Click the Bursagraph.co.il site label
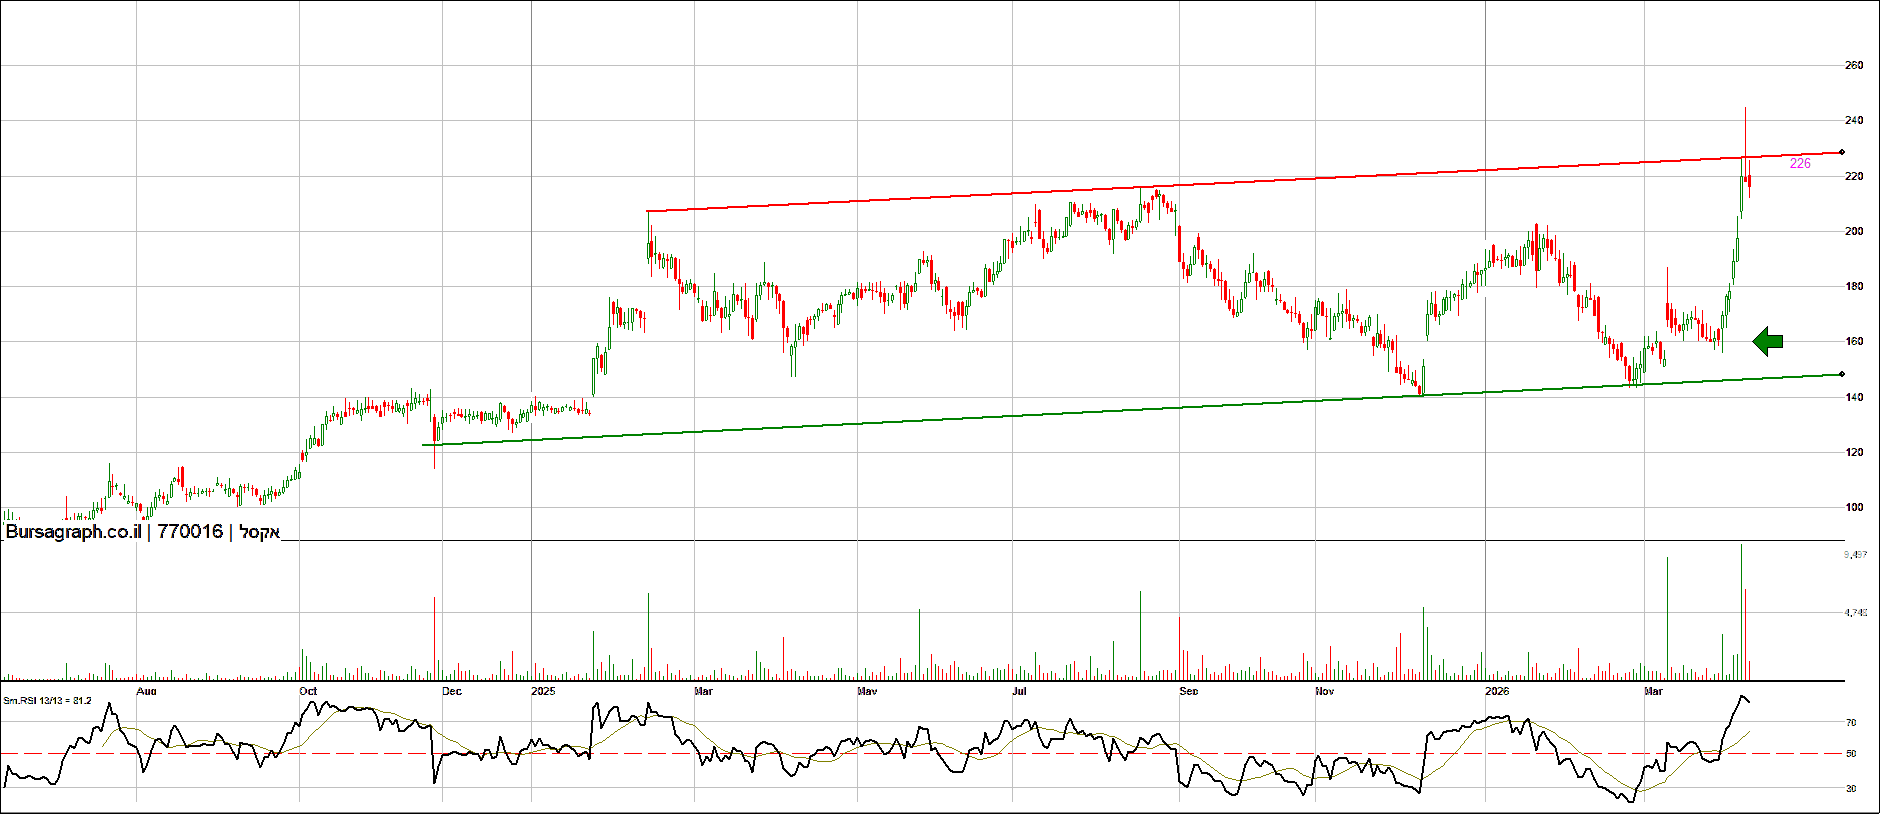The height and width of the screenshot is (814, 1880). pyautogui.click(x=73, y=532)
